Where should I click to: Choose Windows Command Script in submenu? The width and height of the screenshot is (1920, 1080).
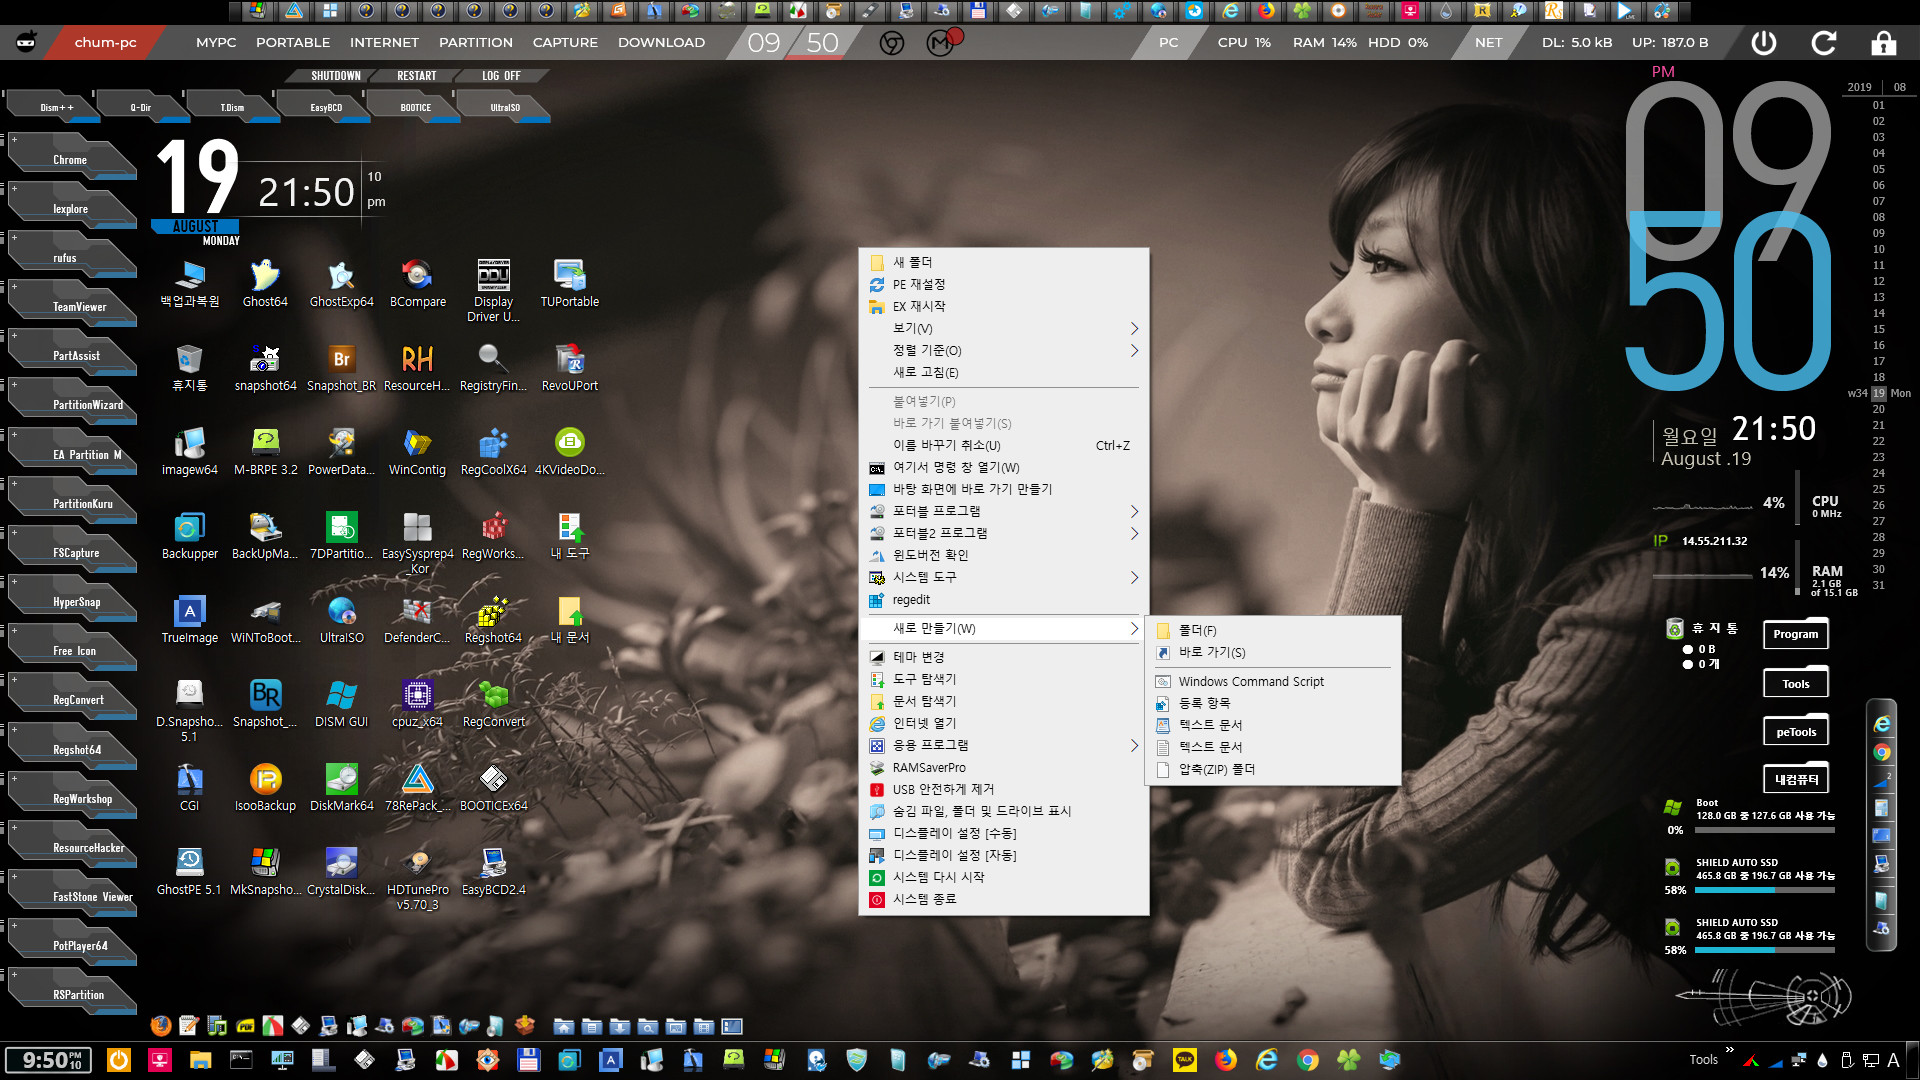pyautogui.click(x=1273, y=681)
